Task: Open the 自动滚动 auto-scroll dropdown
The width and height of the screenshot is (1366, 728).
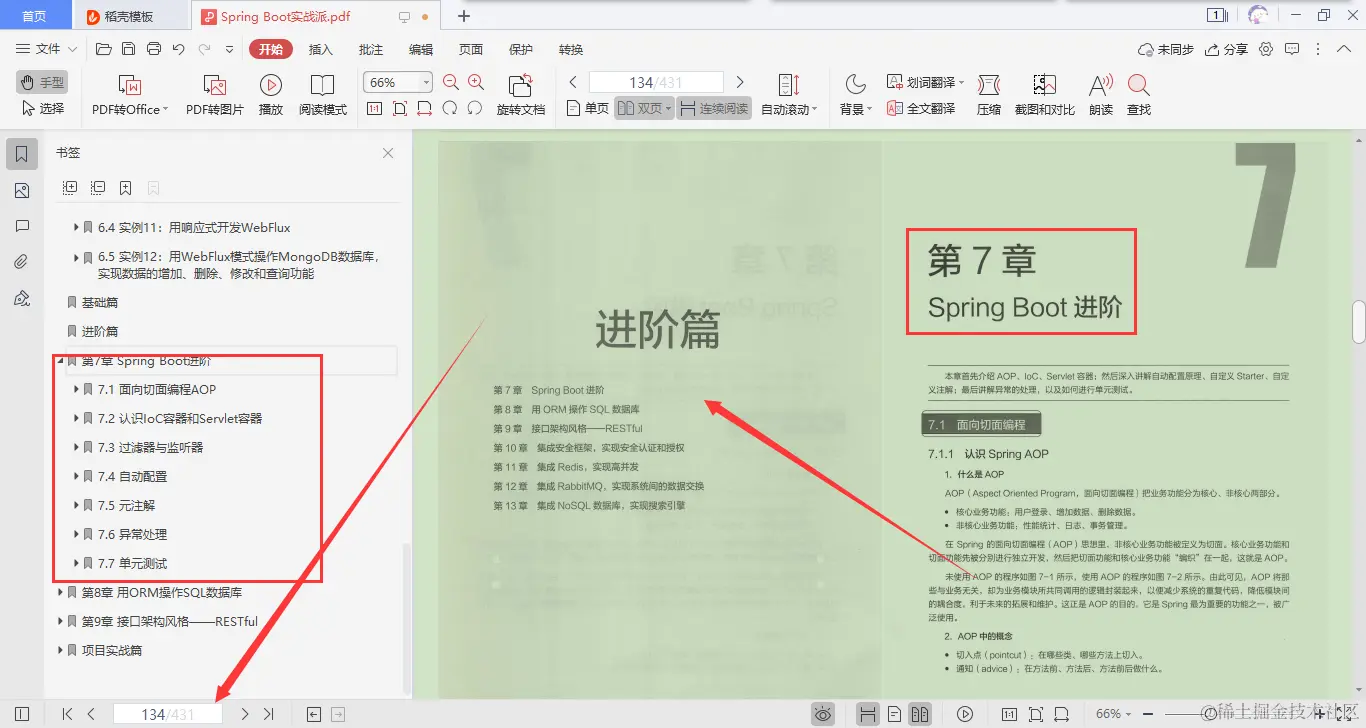Action: pyautogui.click(x=789, y=110)
